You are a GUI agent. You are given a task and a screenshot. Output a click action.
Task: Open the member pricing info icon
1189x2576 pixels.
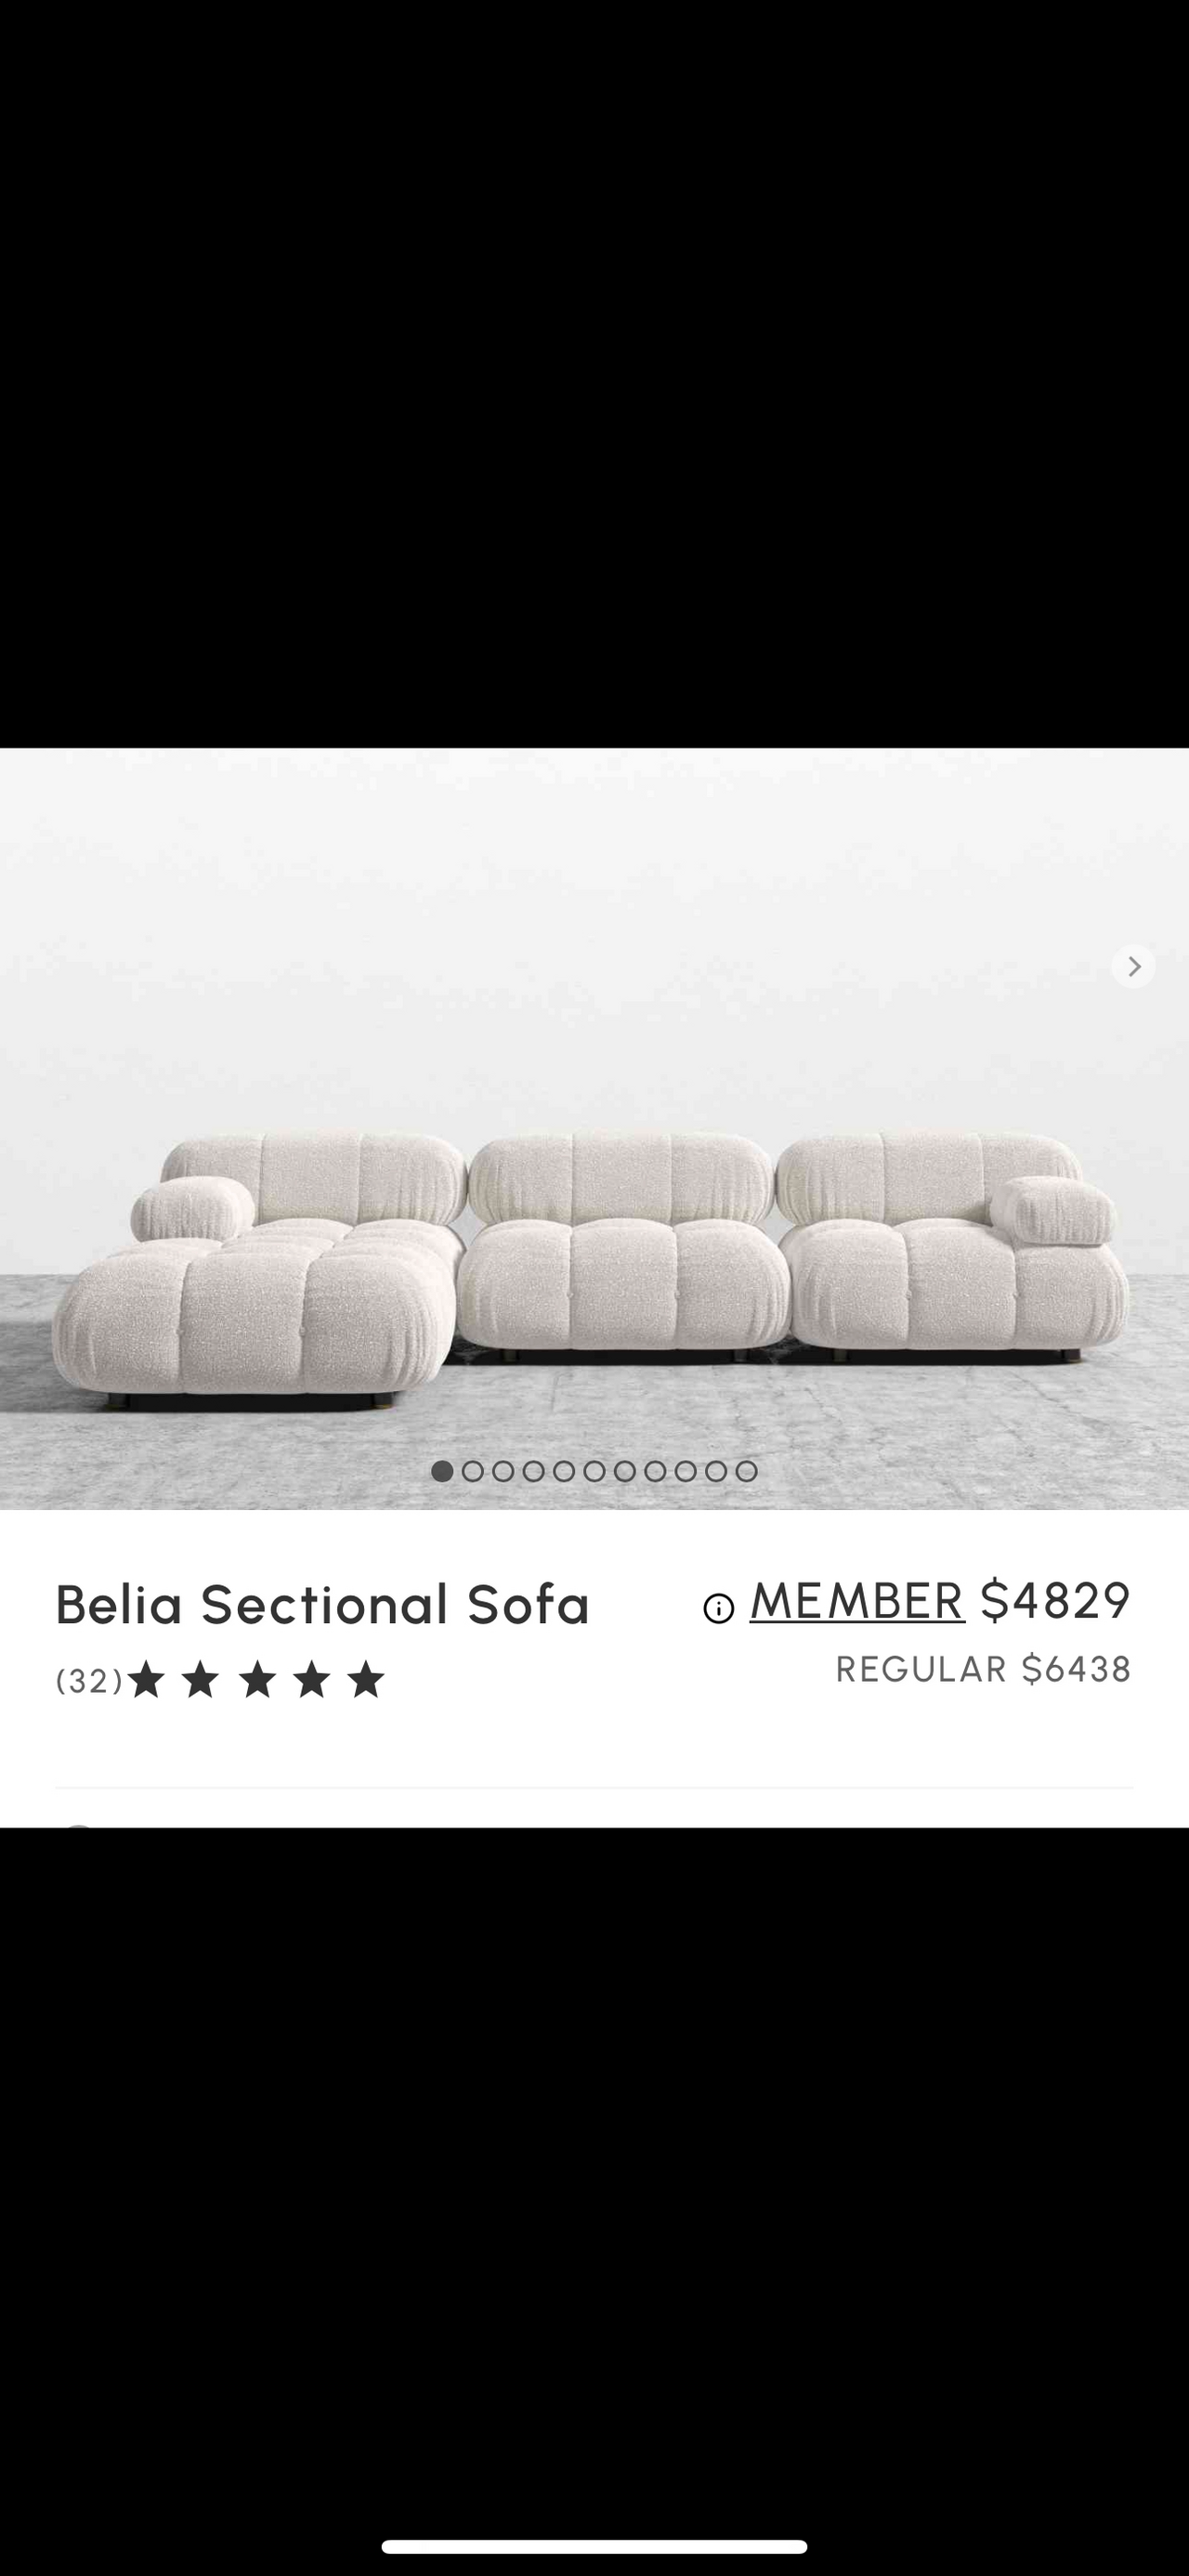pyautogui.click(x=718, y=1608)
